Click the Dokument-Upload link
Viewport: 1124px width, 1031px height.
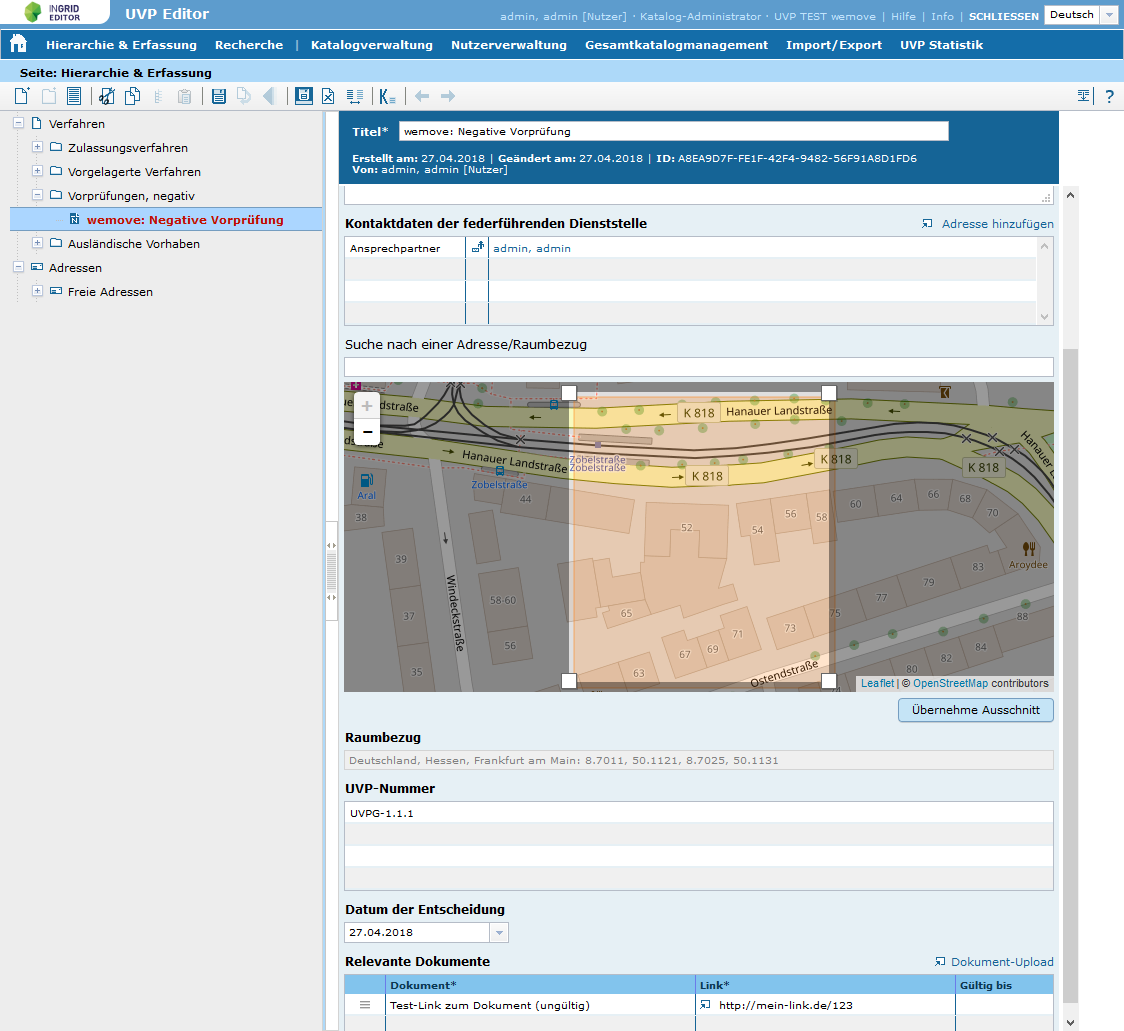[x=1001, y=962]
